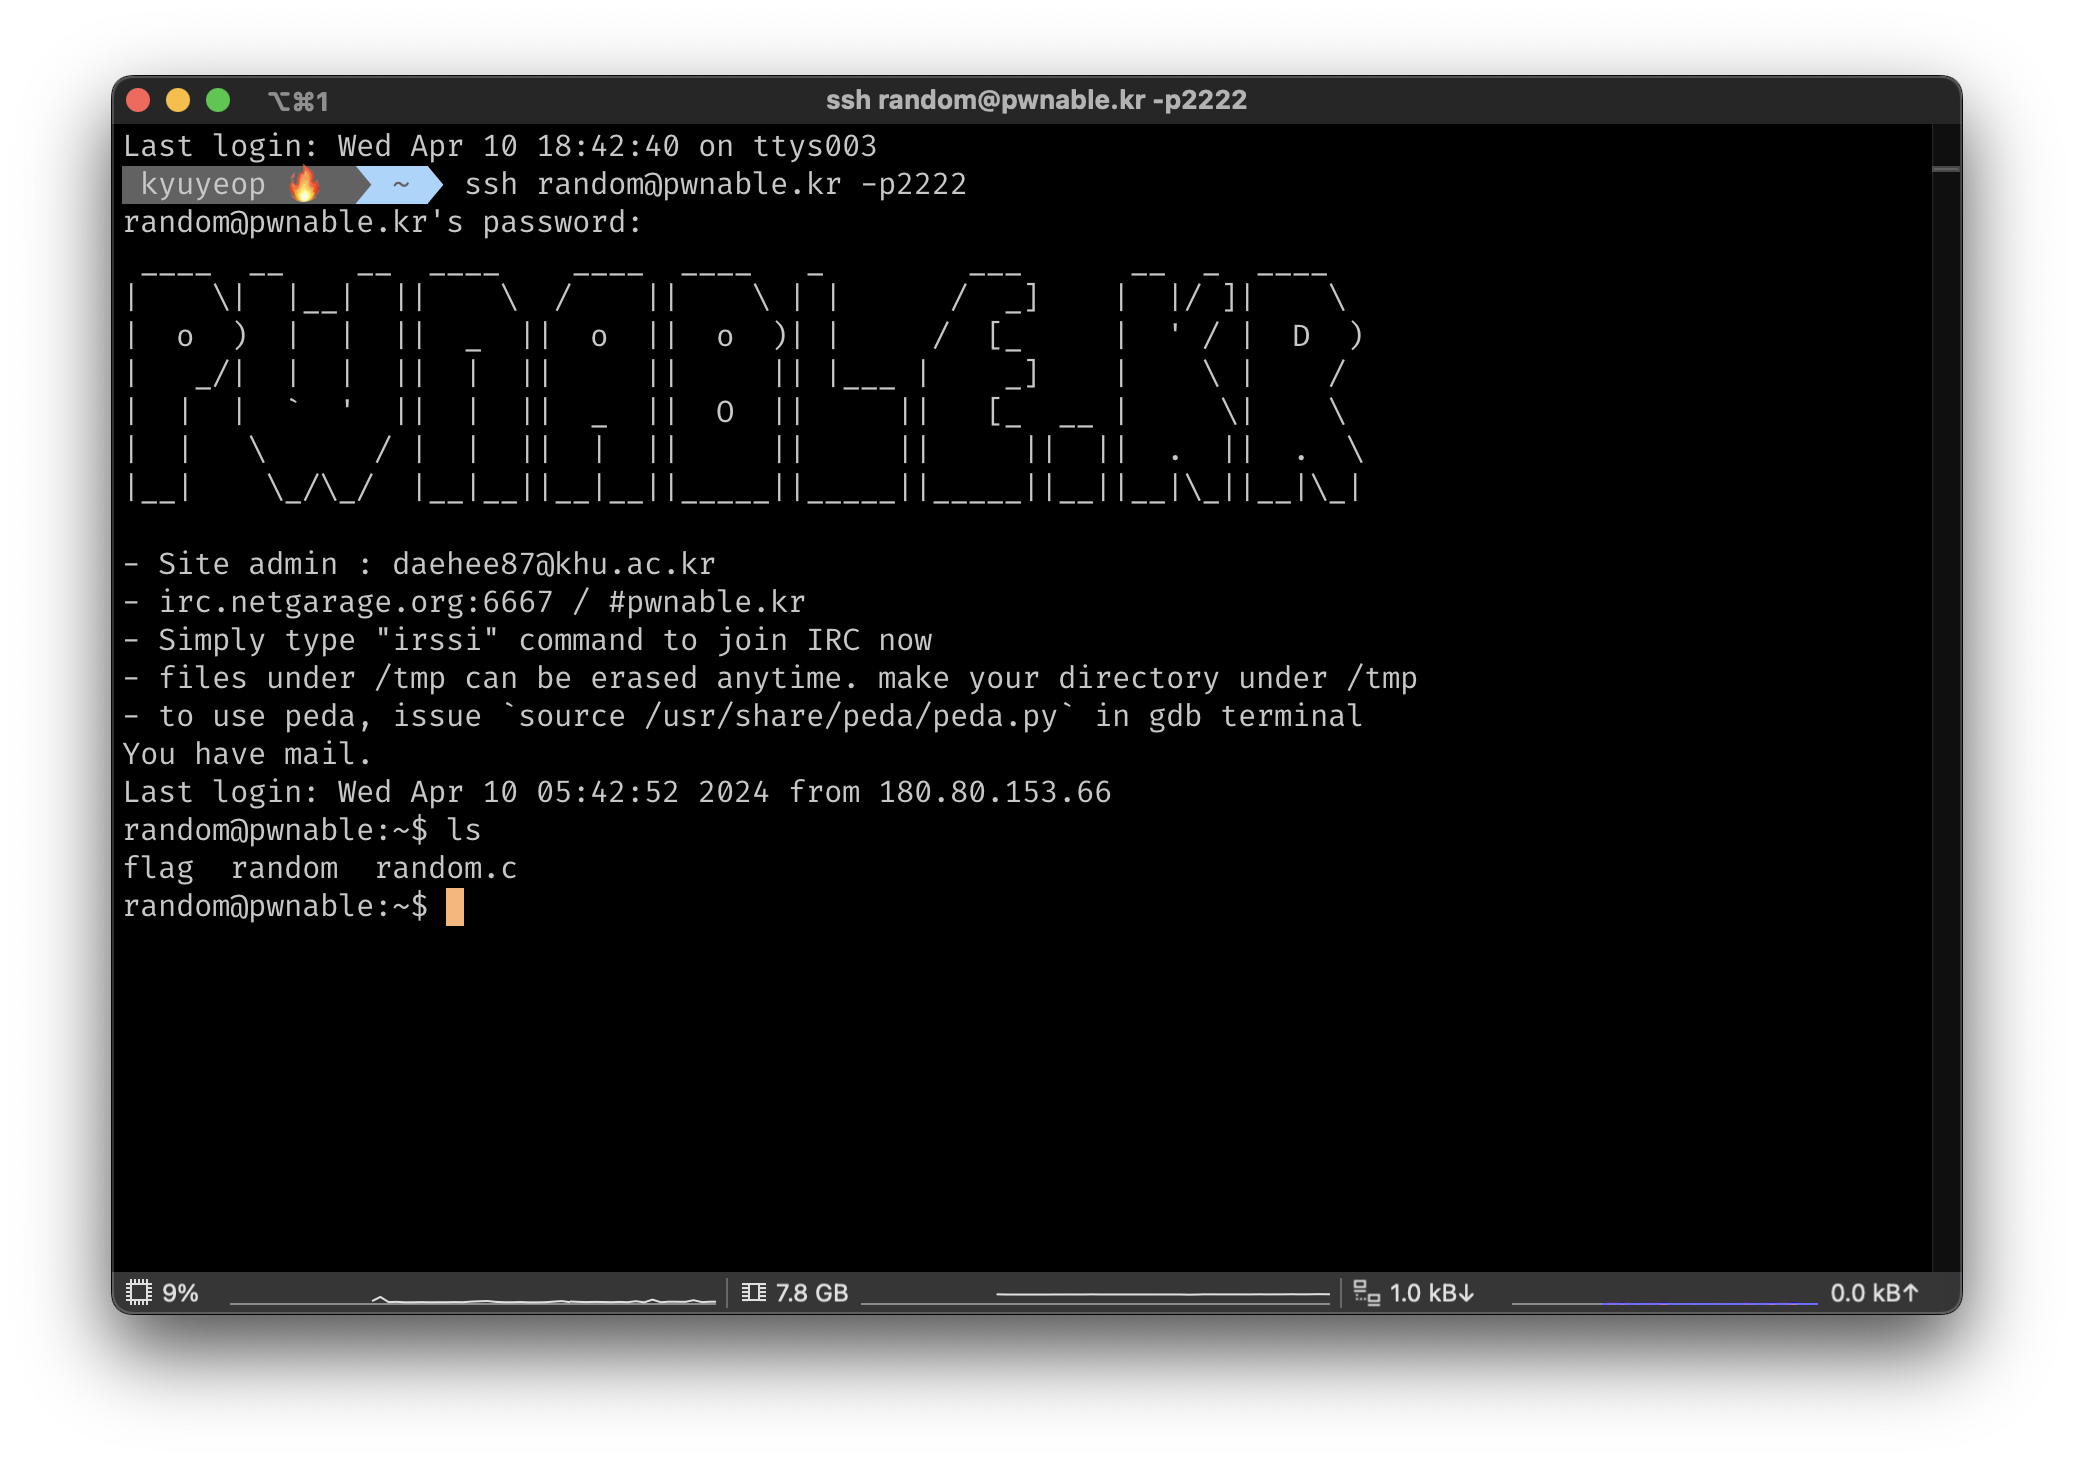Click the CPU chip icon in status bar
The height and width of the screenshot is (1462, 2074).
[x=139, y=1292]
